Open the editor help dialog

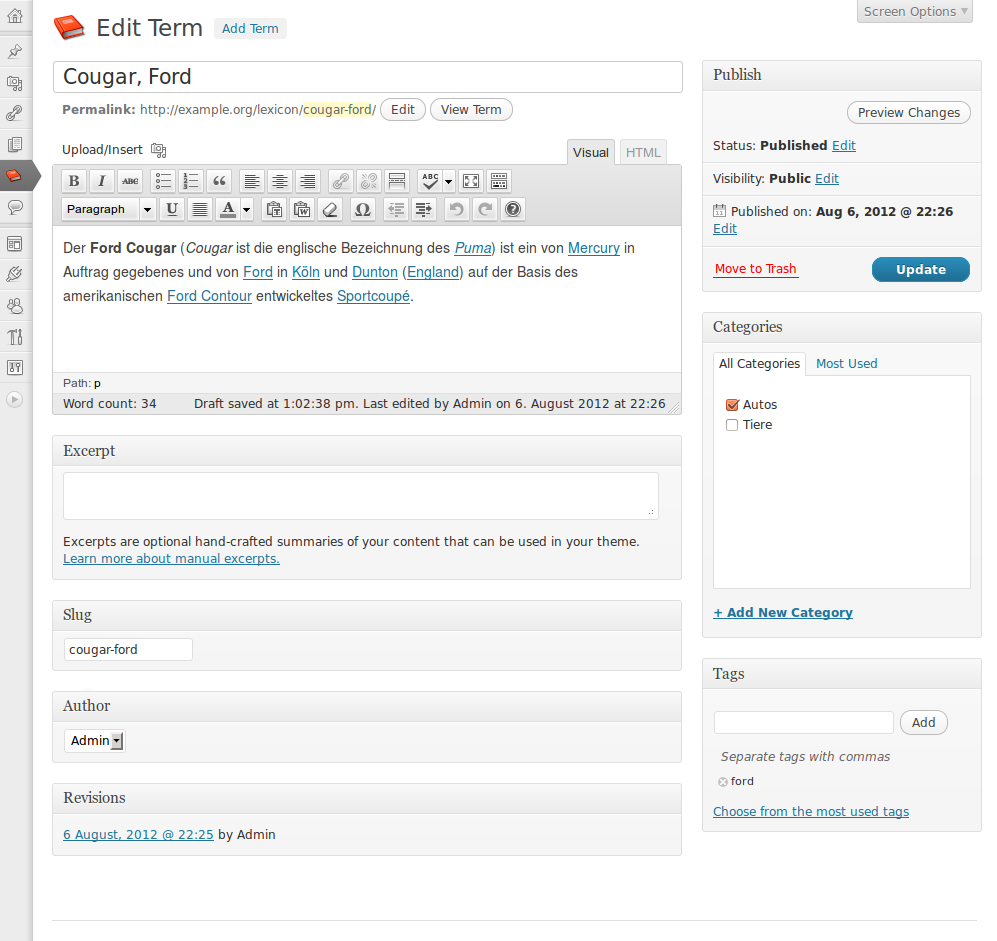point(512,209)
